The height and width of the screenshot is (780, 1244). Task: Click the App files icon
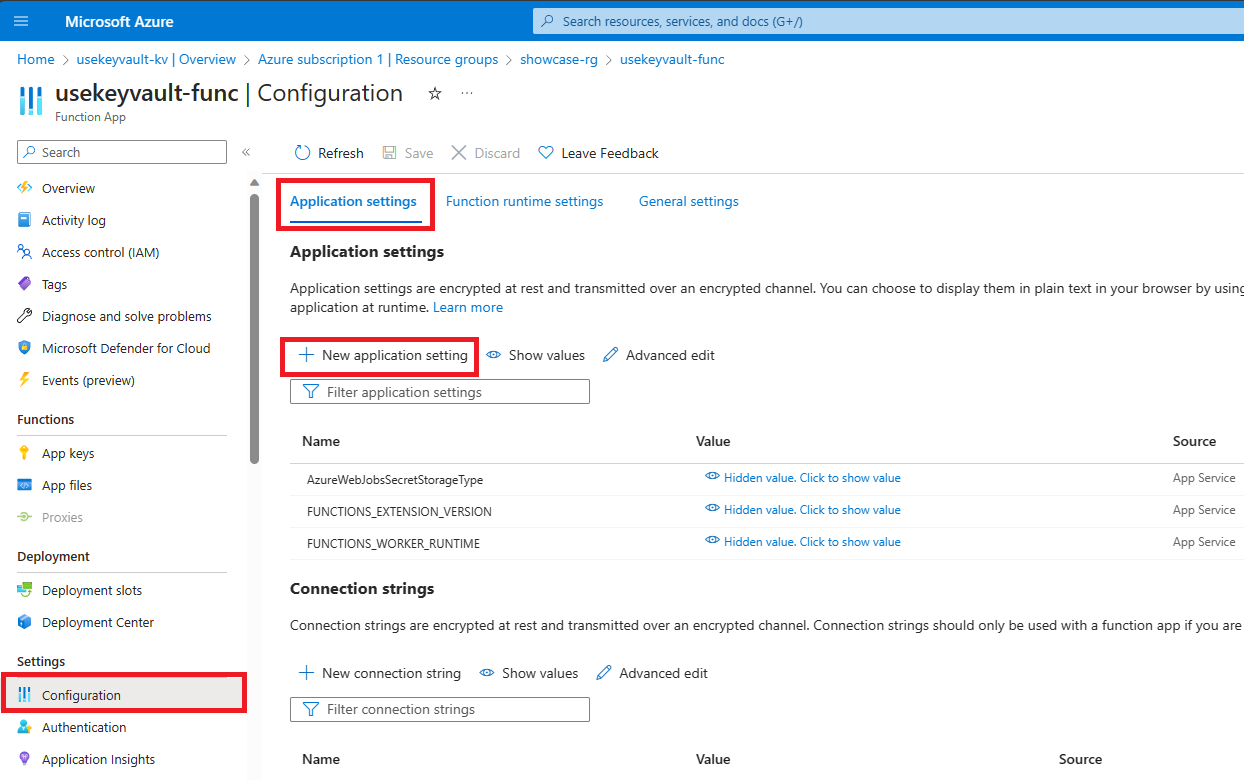25,485
